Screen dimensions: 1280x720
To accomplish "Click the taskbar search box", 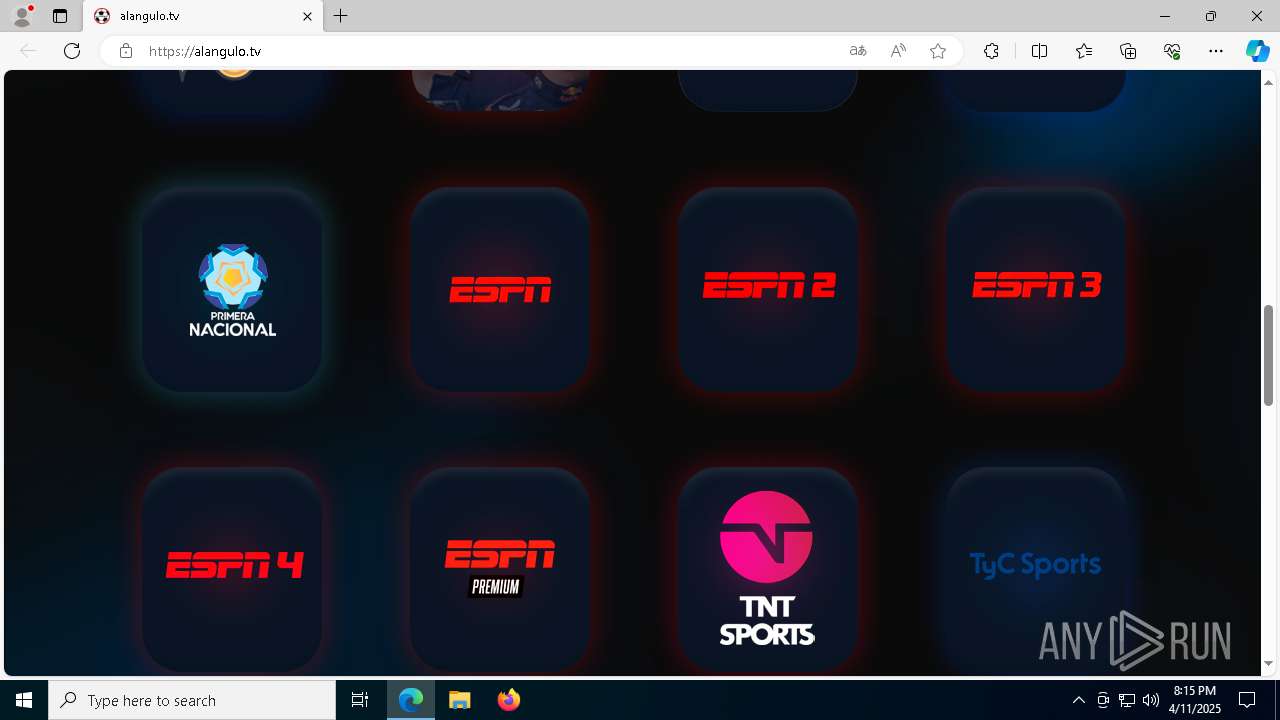I will [x=192, y=700].
